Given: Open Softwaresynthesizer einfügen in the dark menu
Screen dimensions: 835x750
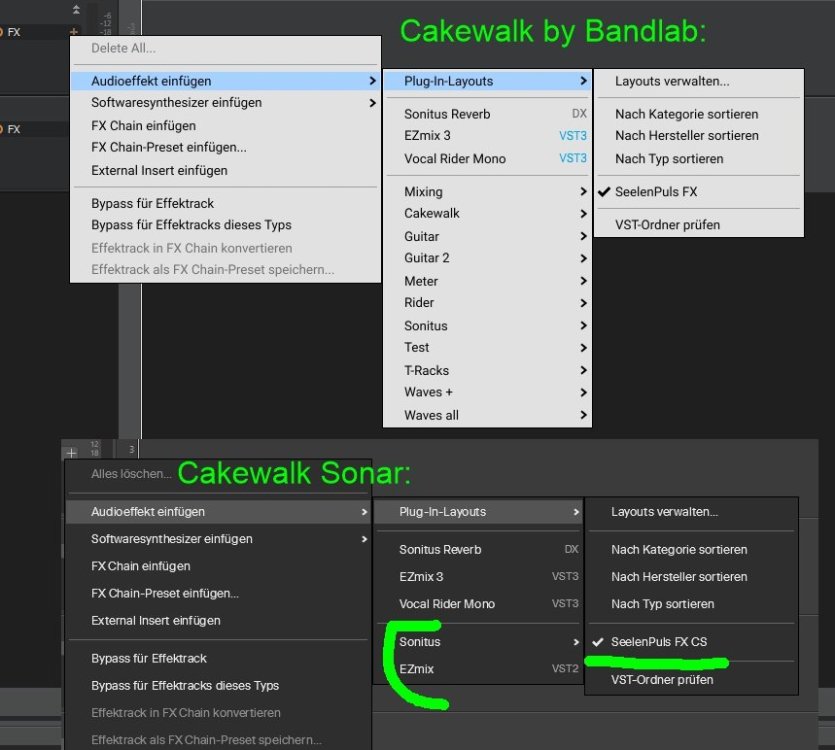Looking at the screenshot, I should pyautogui.click(x=218, y=539).
